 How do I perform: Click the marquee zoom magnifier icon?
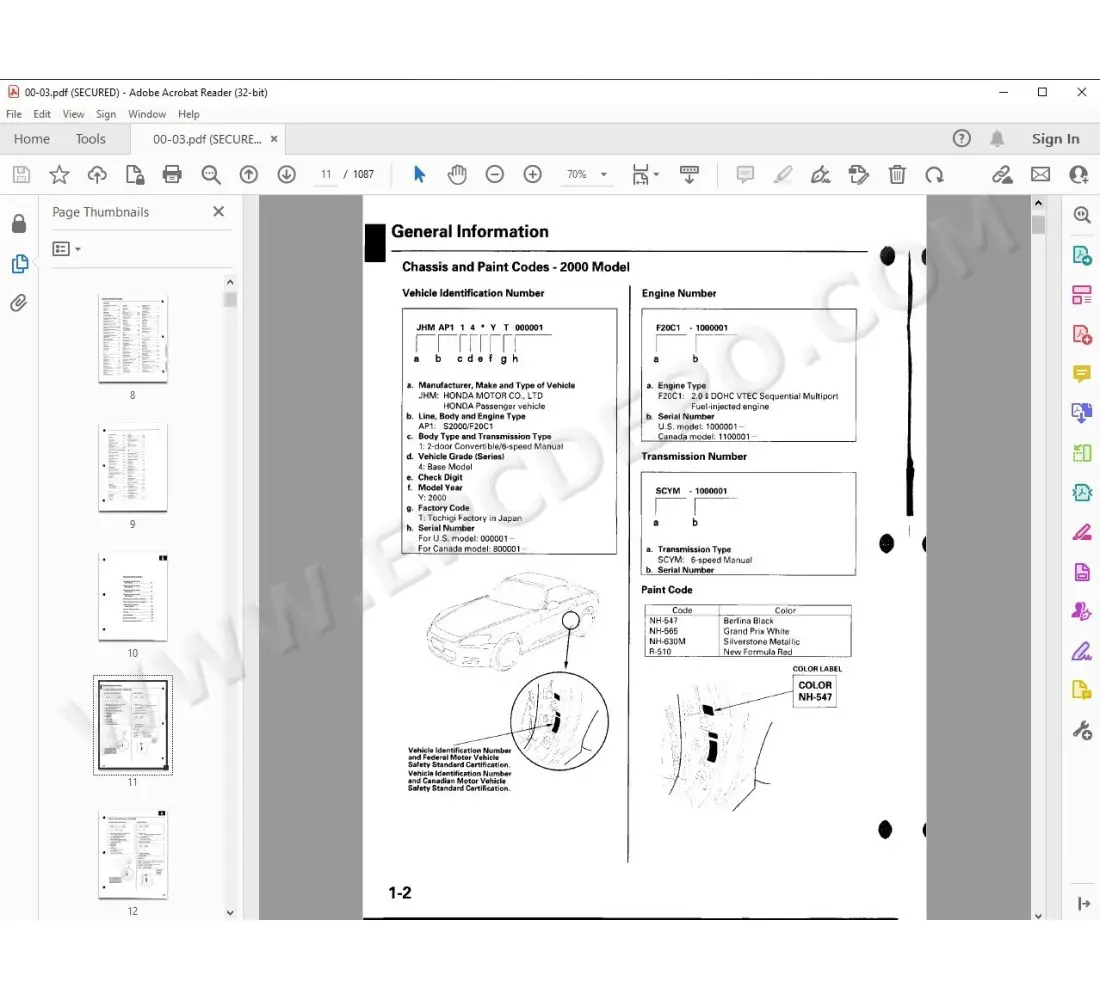[x=1081, y=214]
